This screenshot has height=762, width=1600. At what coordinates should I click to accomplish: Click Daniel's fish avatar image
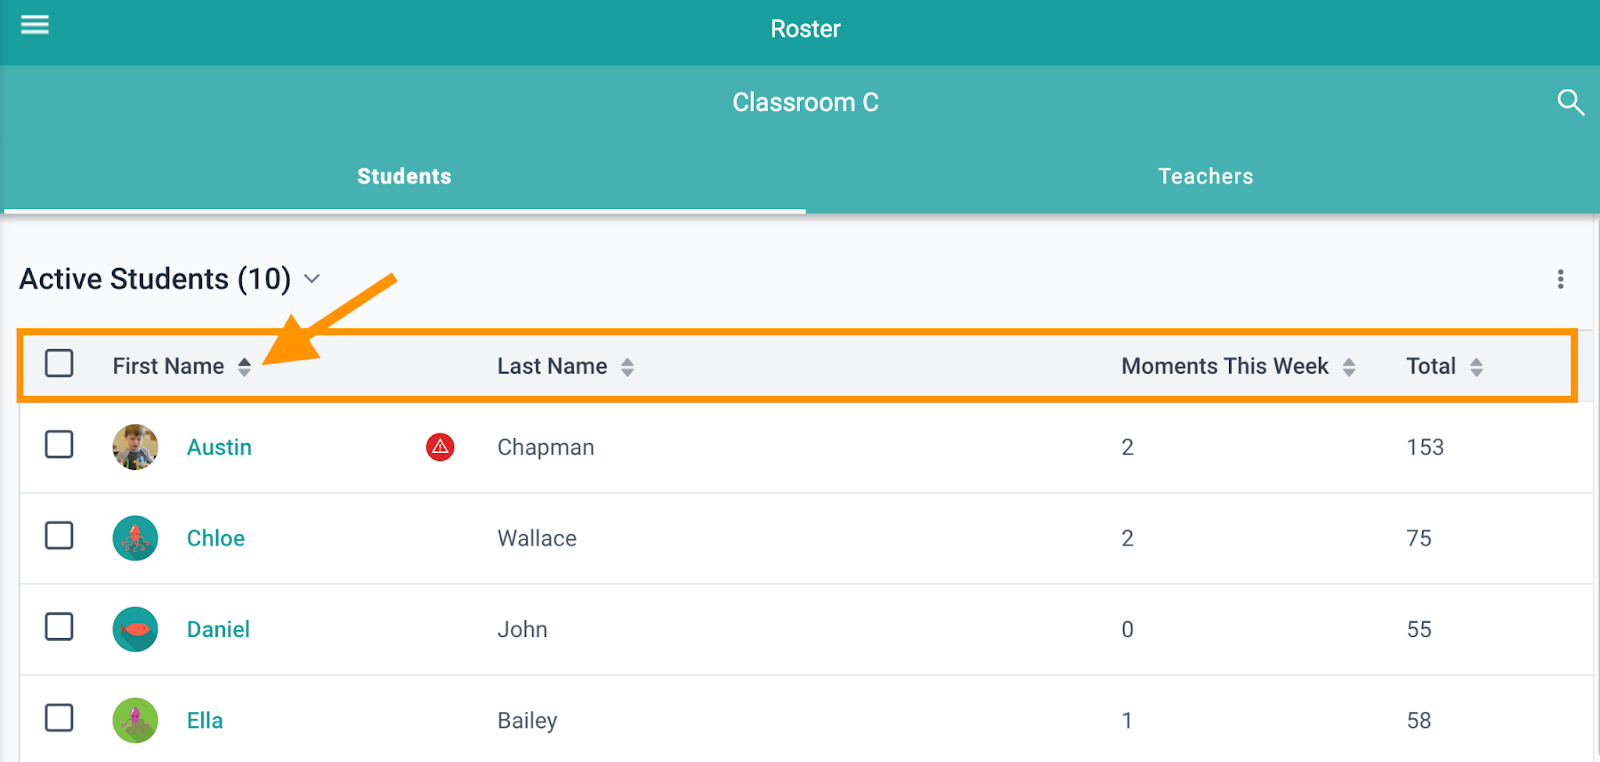(x=135, y=629)
